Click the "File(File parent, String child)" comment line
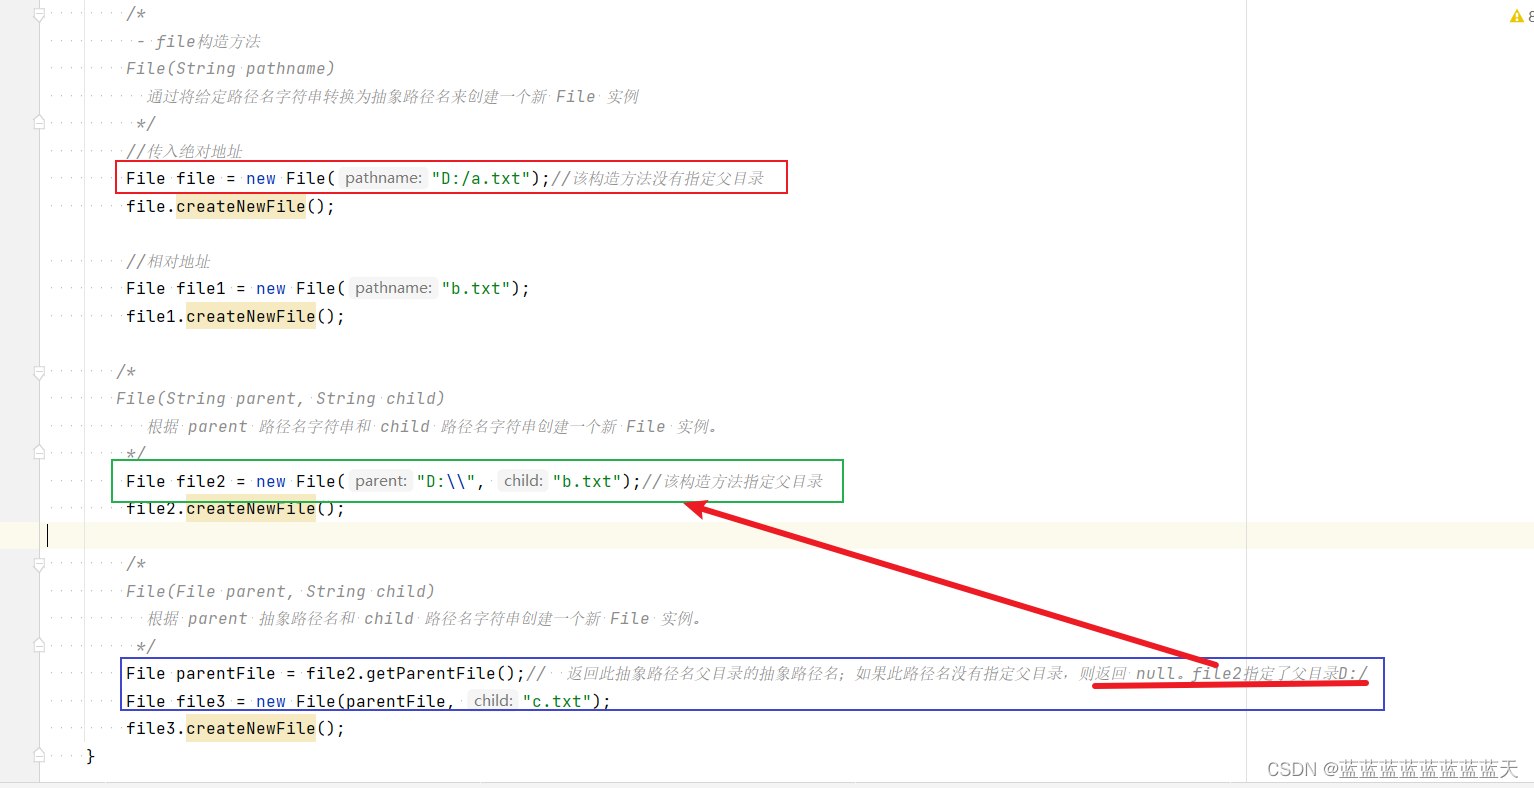Screen dimensions: 1534x788 [x=280, y=591]
